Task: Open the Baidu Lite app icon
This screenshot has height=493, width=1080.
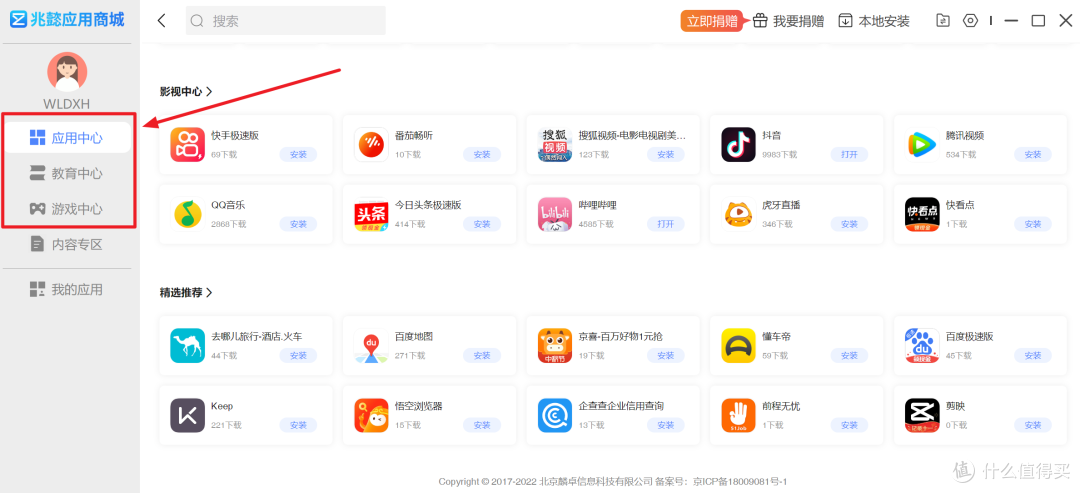Action: point(922,346)
